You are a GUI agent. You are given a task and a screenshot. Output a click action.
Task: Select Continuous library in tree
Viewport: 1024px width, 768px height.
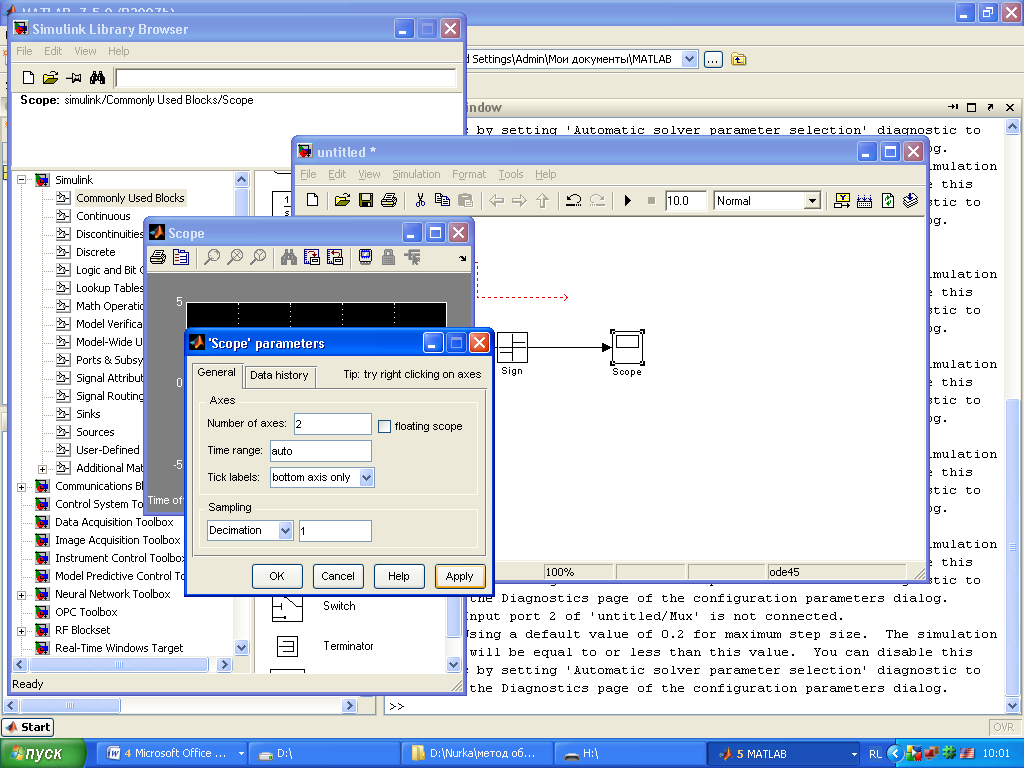pyautogui.click(x=103, y=216)
